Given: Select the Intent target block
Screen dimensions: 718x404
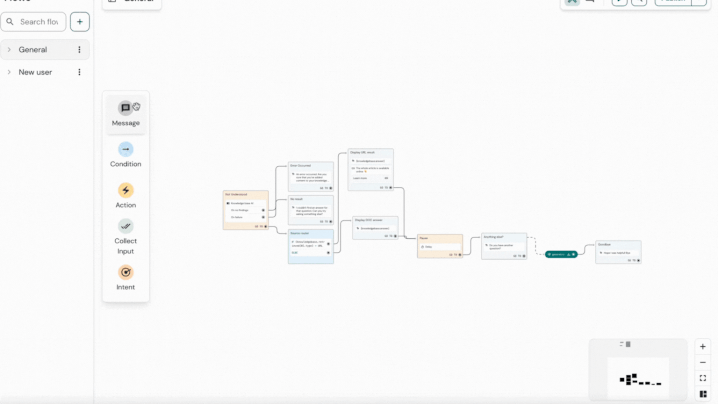Looking at the screenshot, I should pos(125,272).
